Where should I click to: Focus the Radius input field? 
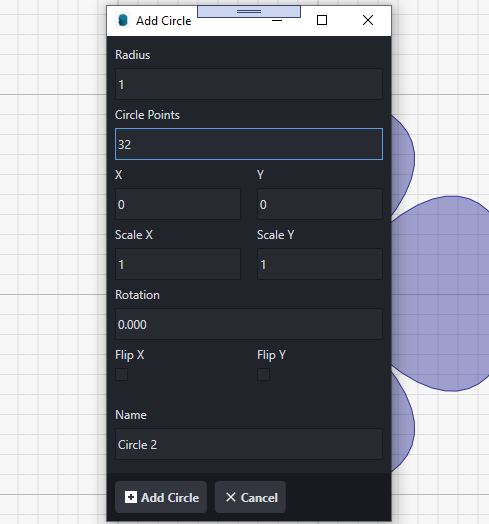(x=249, y=84)
